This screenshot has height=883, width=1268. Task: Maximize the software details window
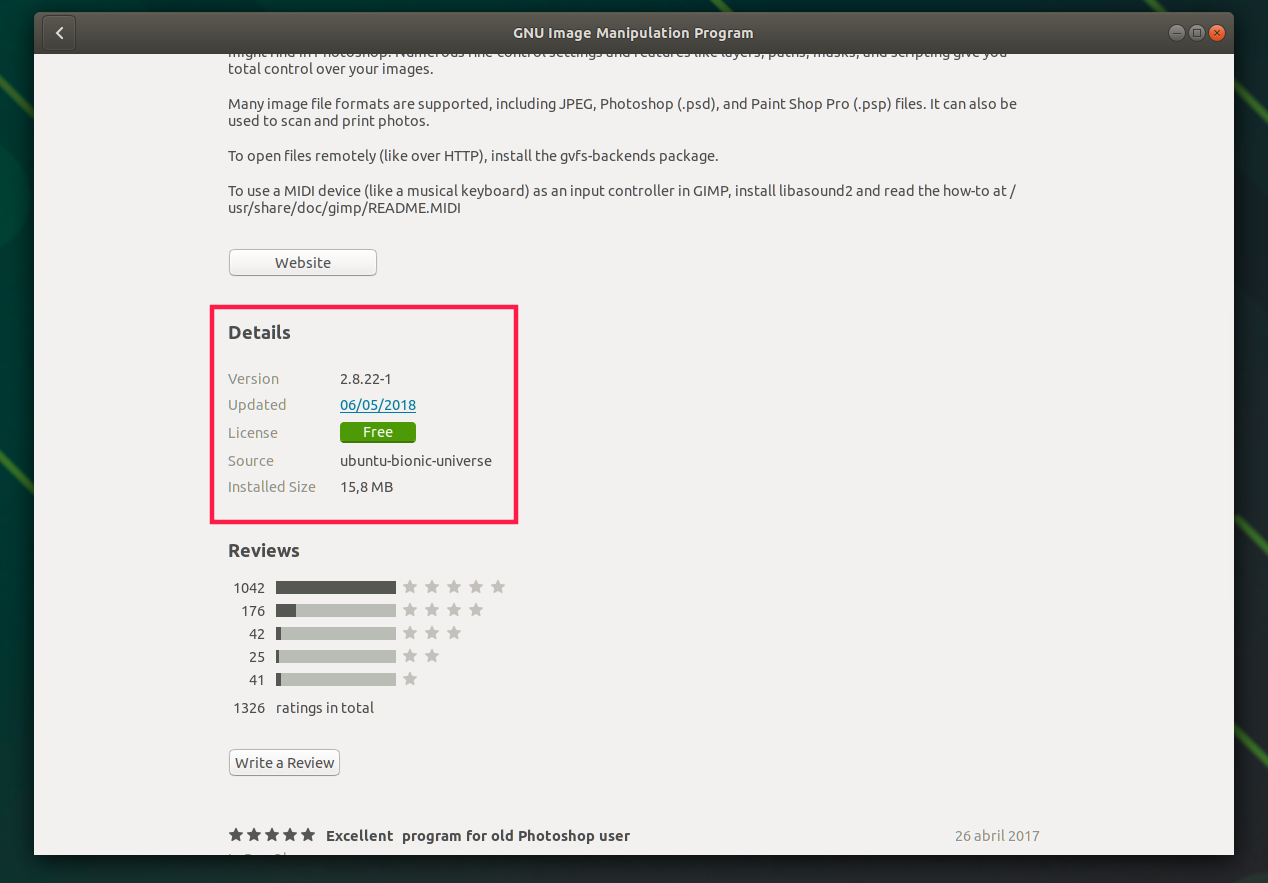(x=1196, y=33)
